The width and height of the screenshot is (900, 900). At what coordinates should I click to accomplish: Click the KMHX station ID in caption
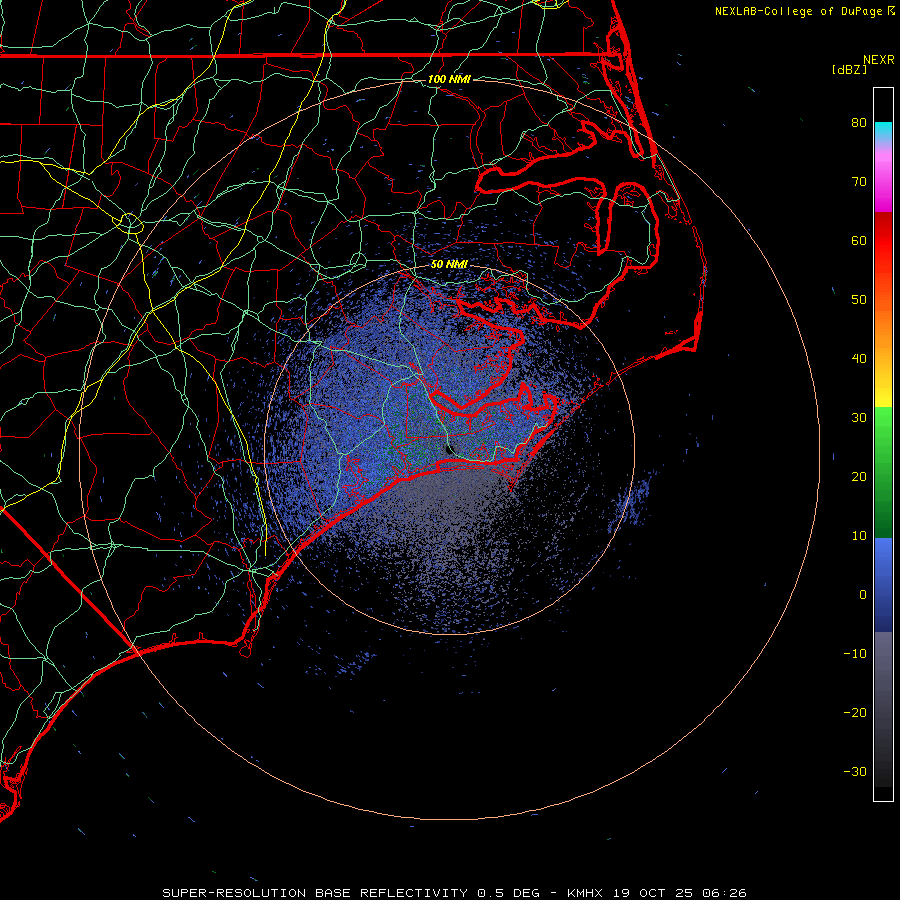coord(585,893)
